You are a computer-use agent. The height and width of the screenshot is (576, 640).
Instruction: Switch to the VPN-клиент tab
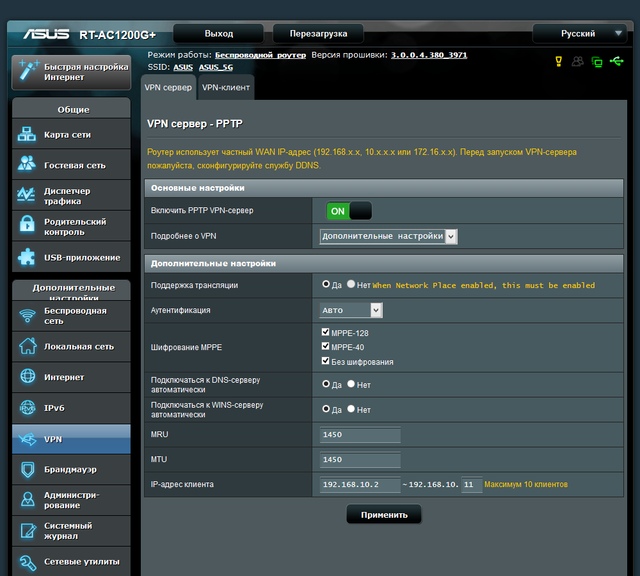(225, 88)
